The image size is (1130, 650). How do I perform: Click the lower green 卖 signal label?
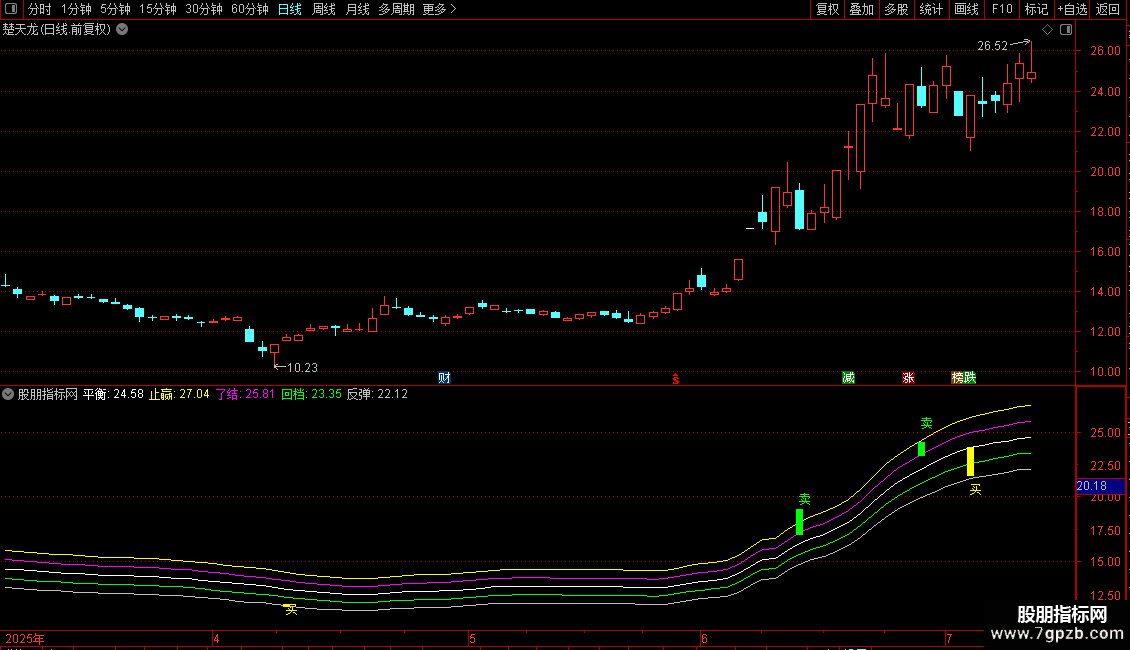point(805,499)
